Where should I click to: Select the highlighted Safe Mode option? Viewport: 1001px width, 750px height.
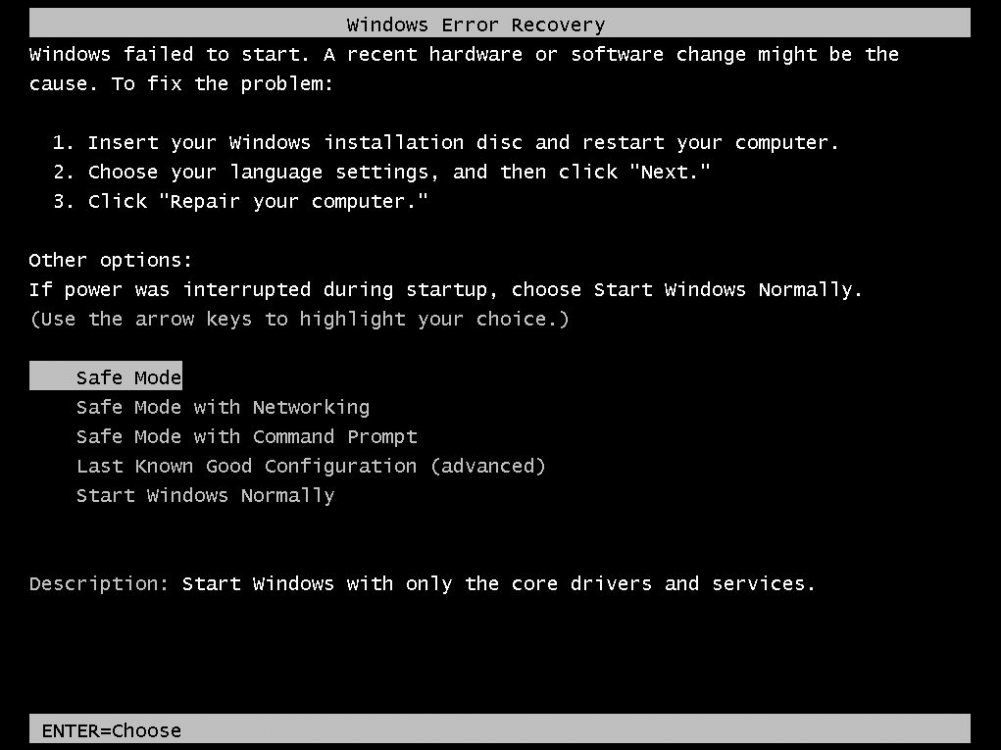[x=105, y=377]
